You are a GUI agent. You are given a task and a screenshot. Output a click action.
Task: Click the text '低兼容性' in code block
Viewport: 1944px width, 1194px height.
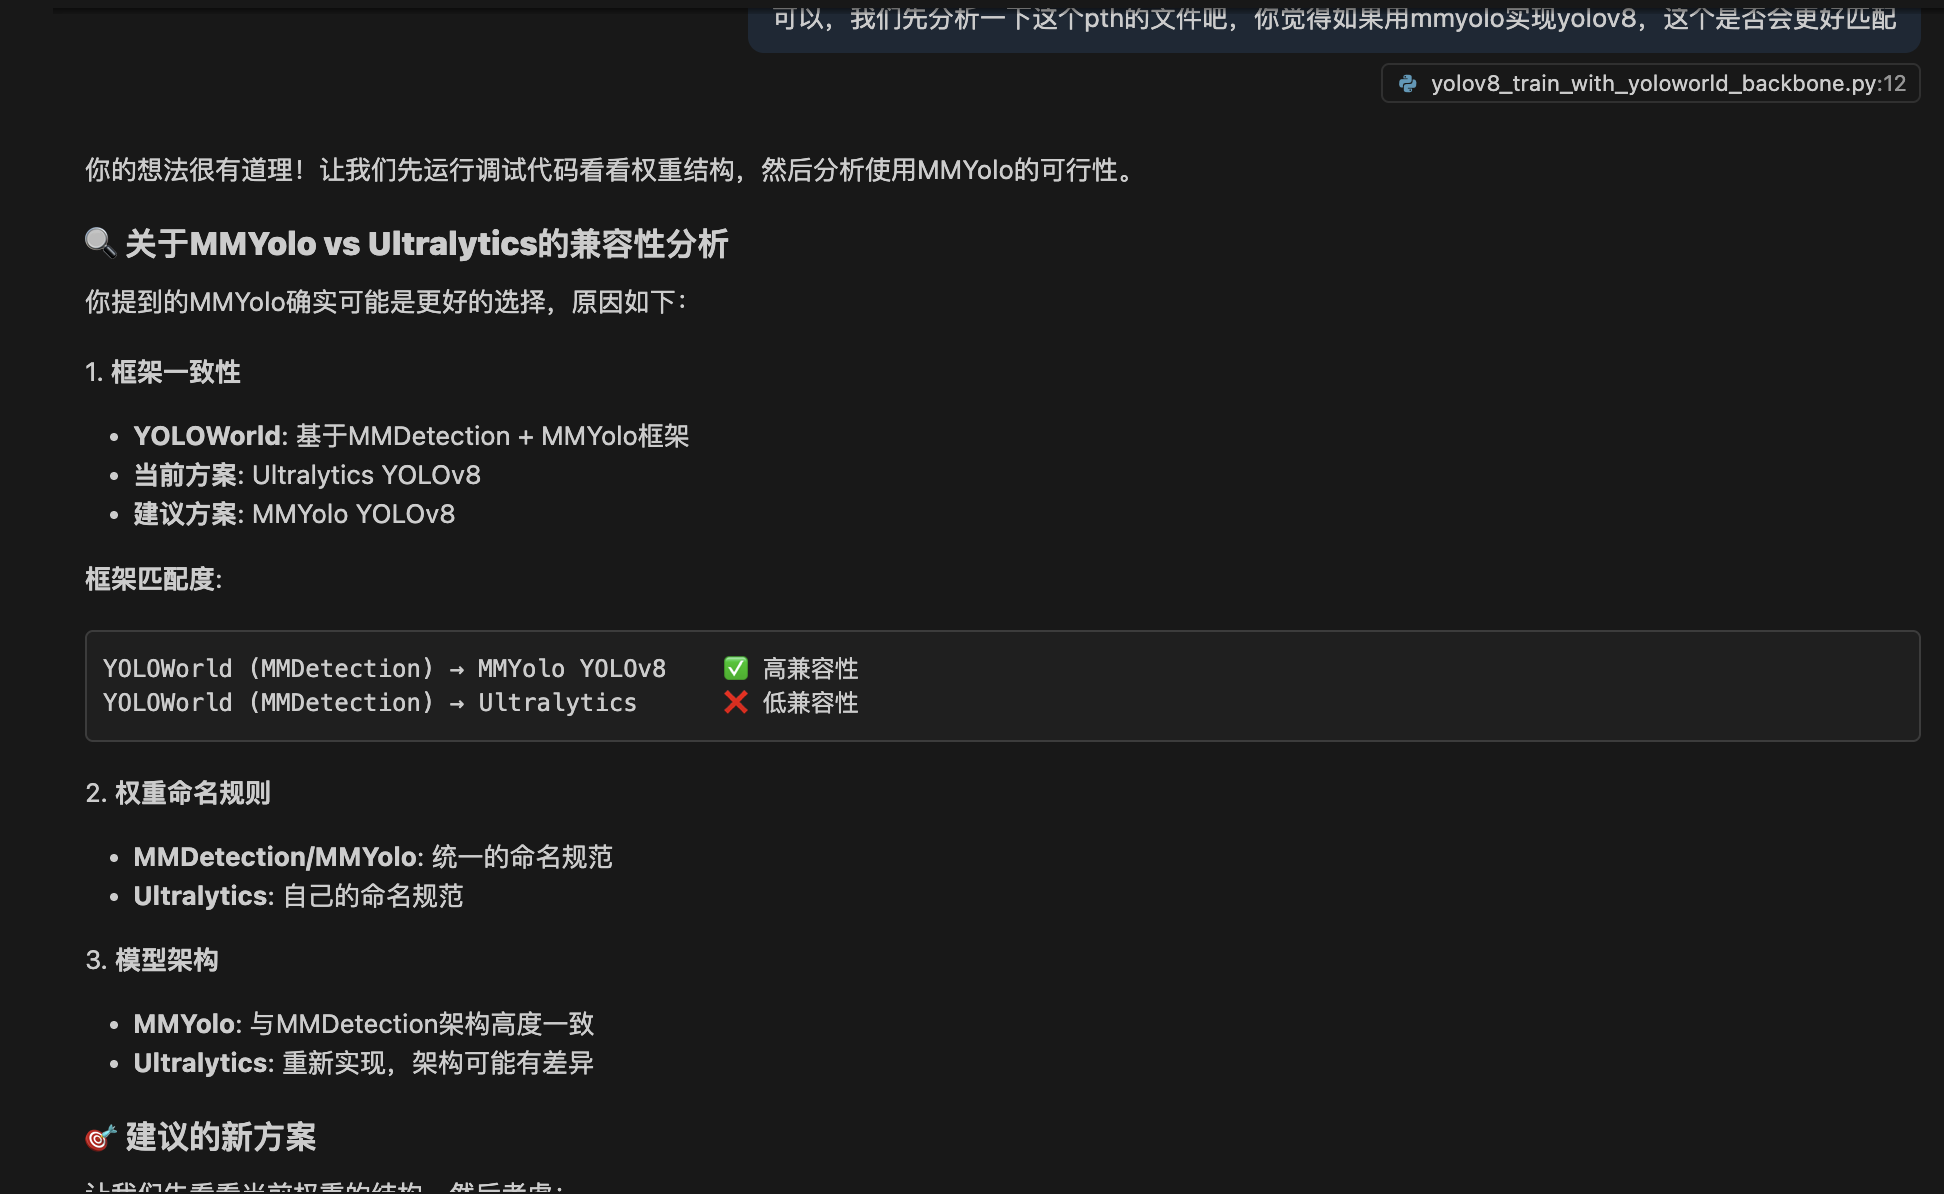tap(811, 702)
